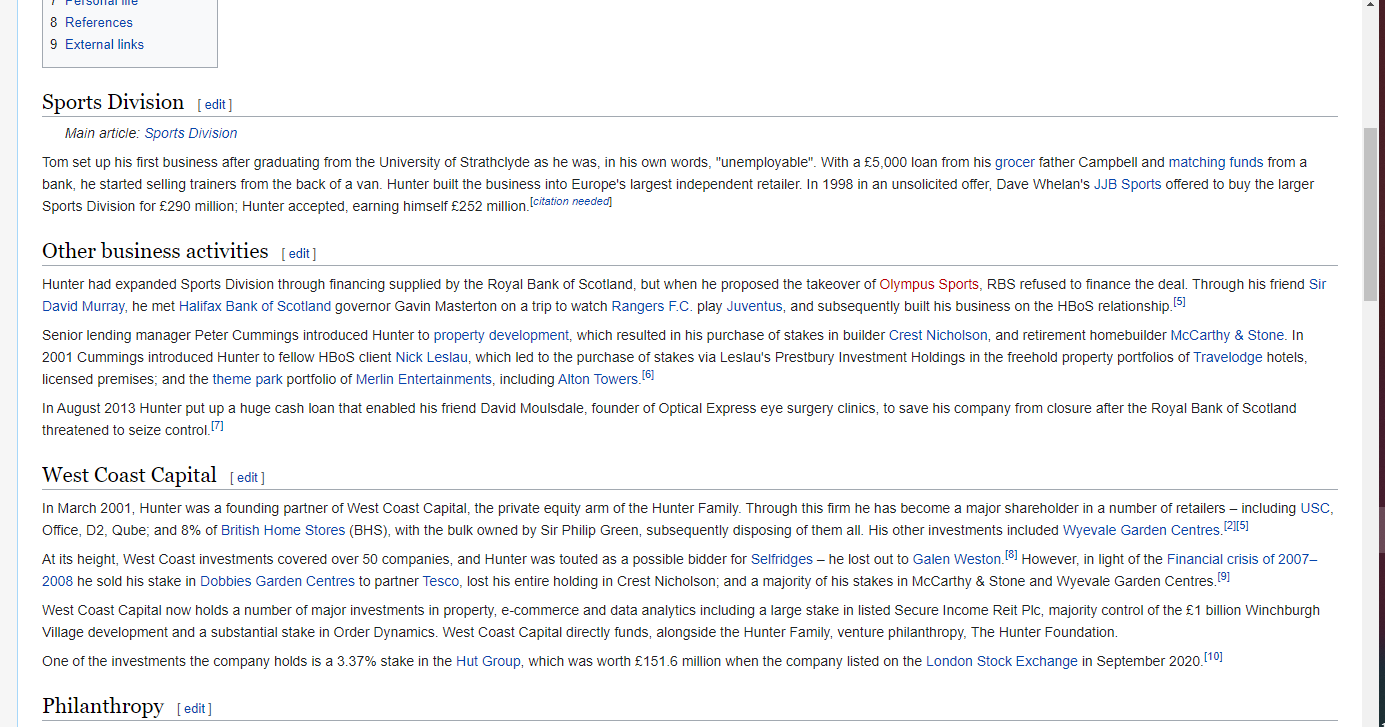Open the External links contents entry
1385x727 pixels.
pyautogui.click(x=104, y=44)
